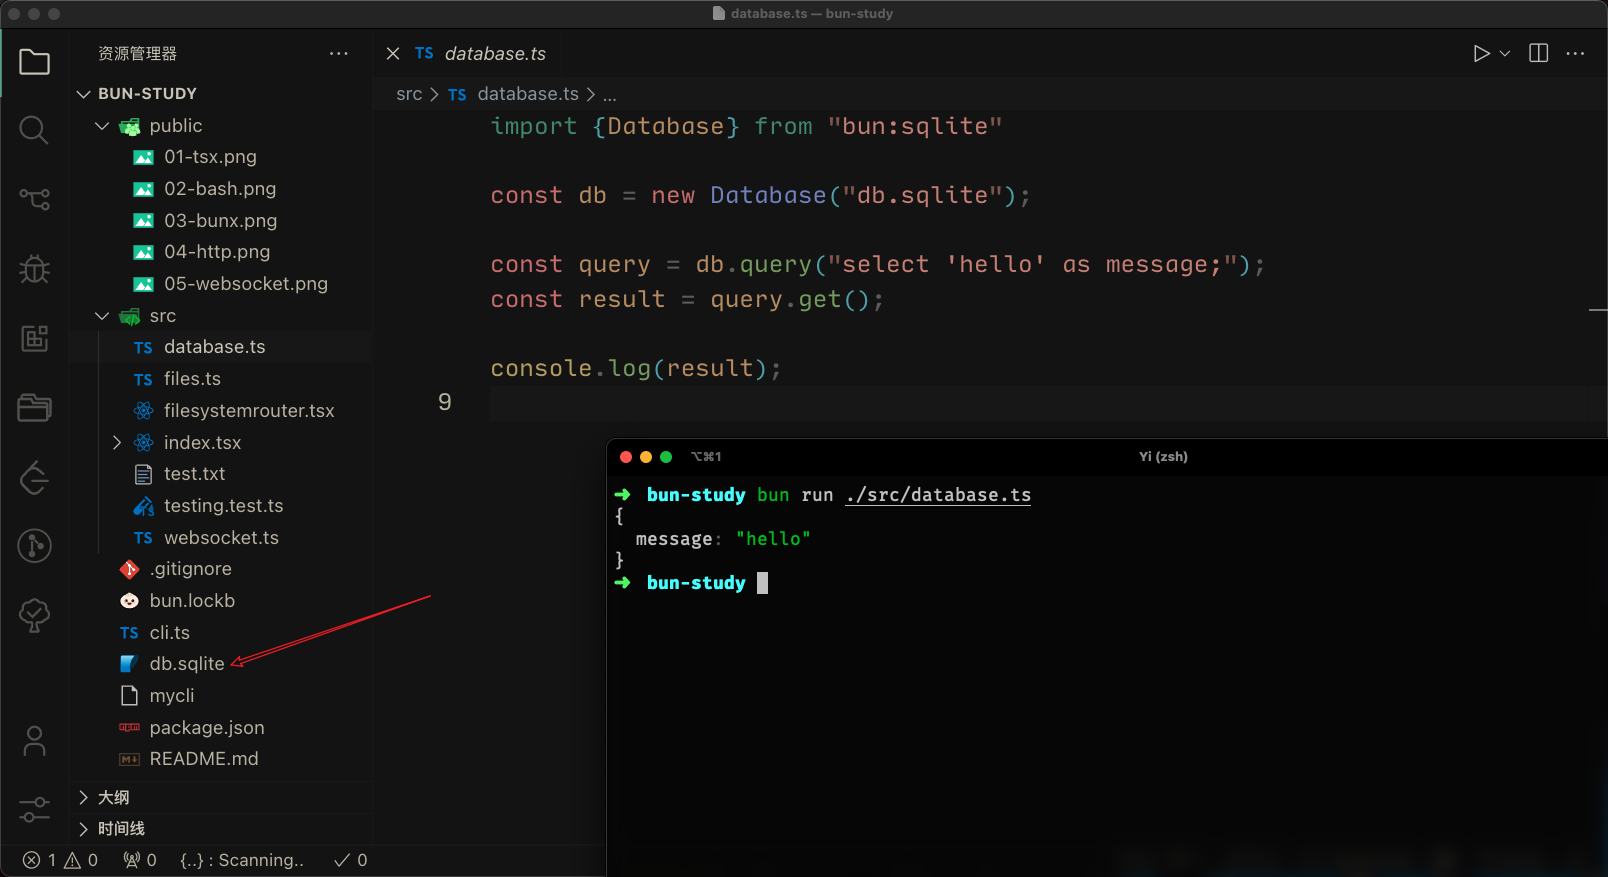The image size is (1608, 877).
Task: Open the run options dropdown arrow
Action: 1504,53
